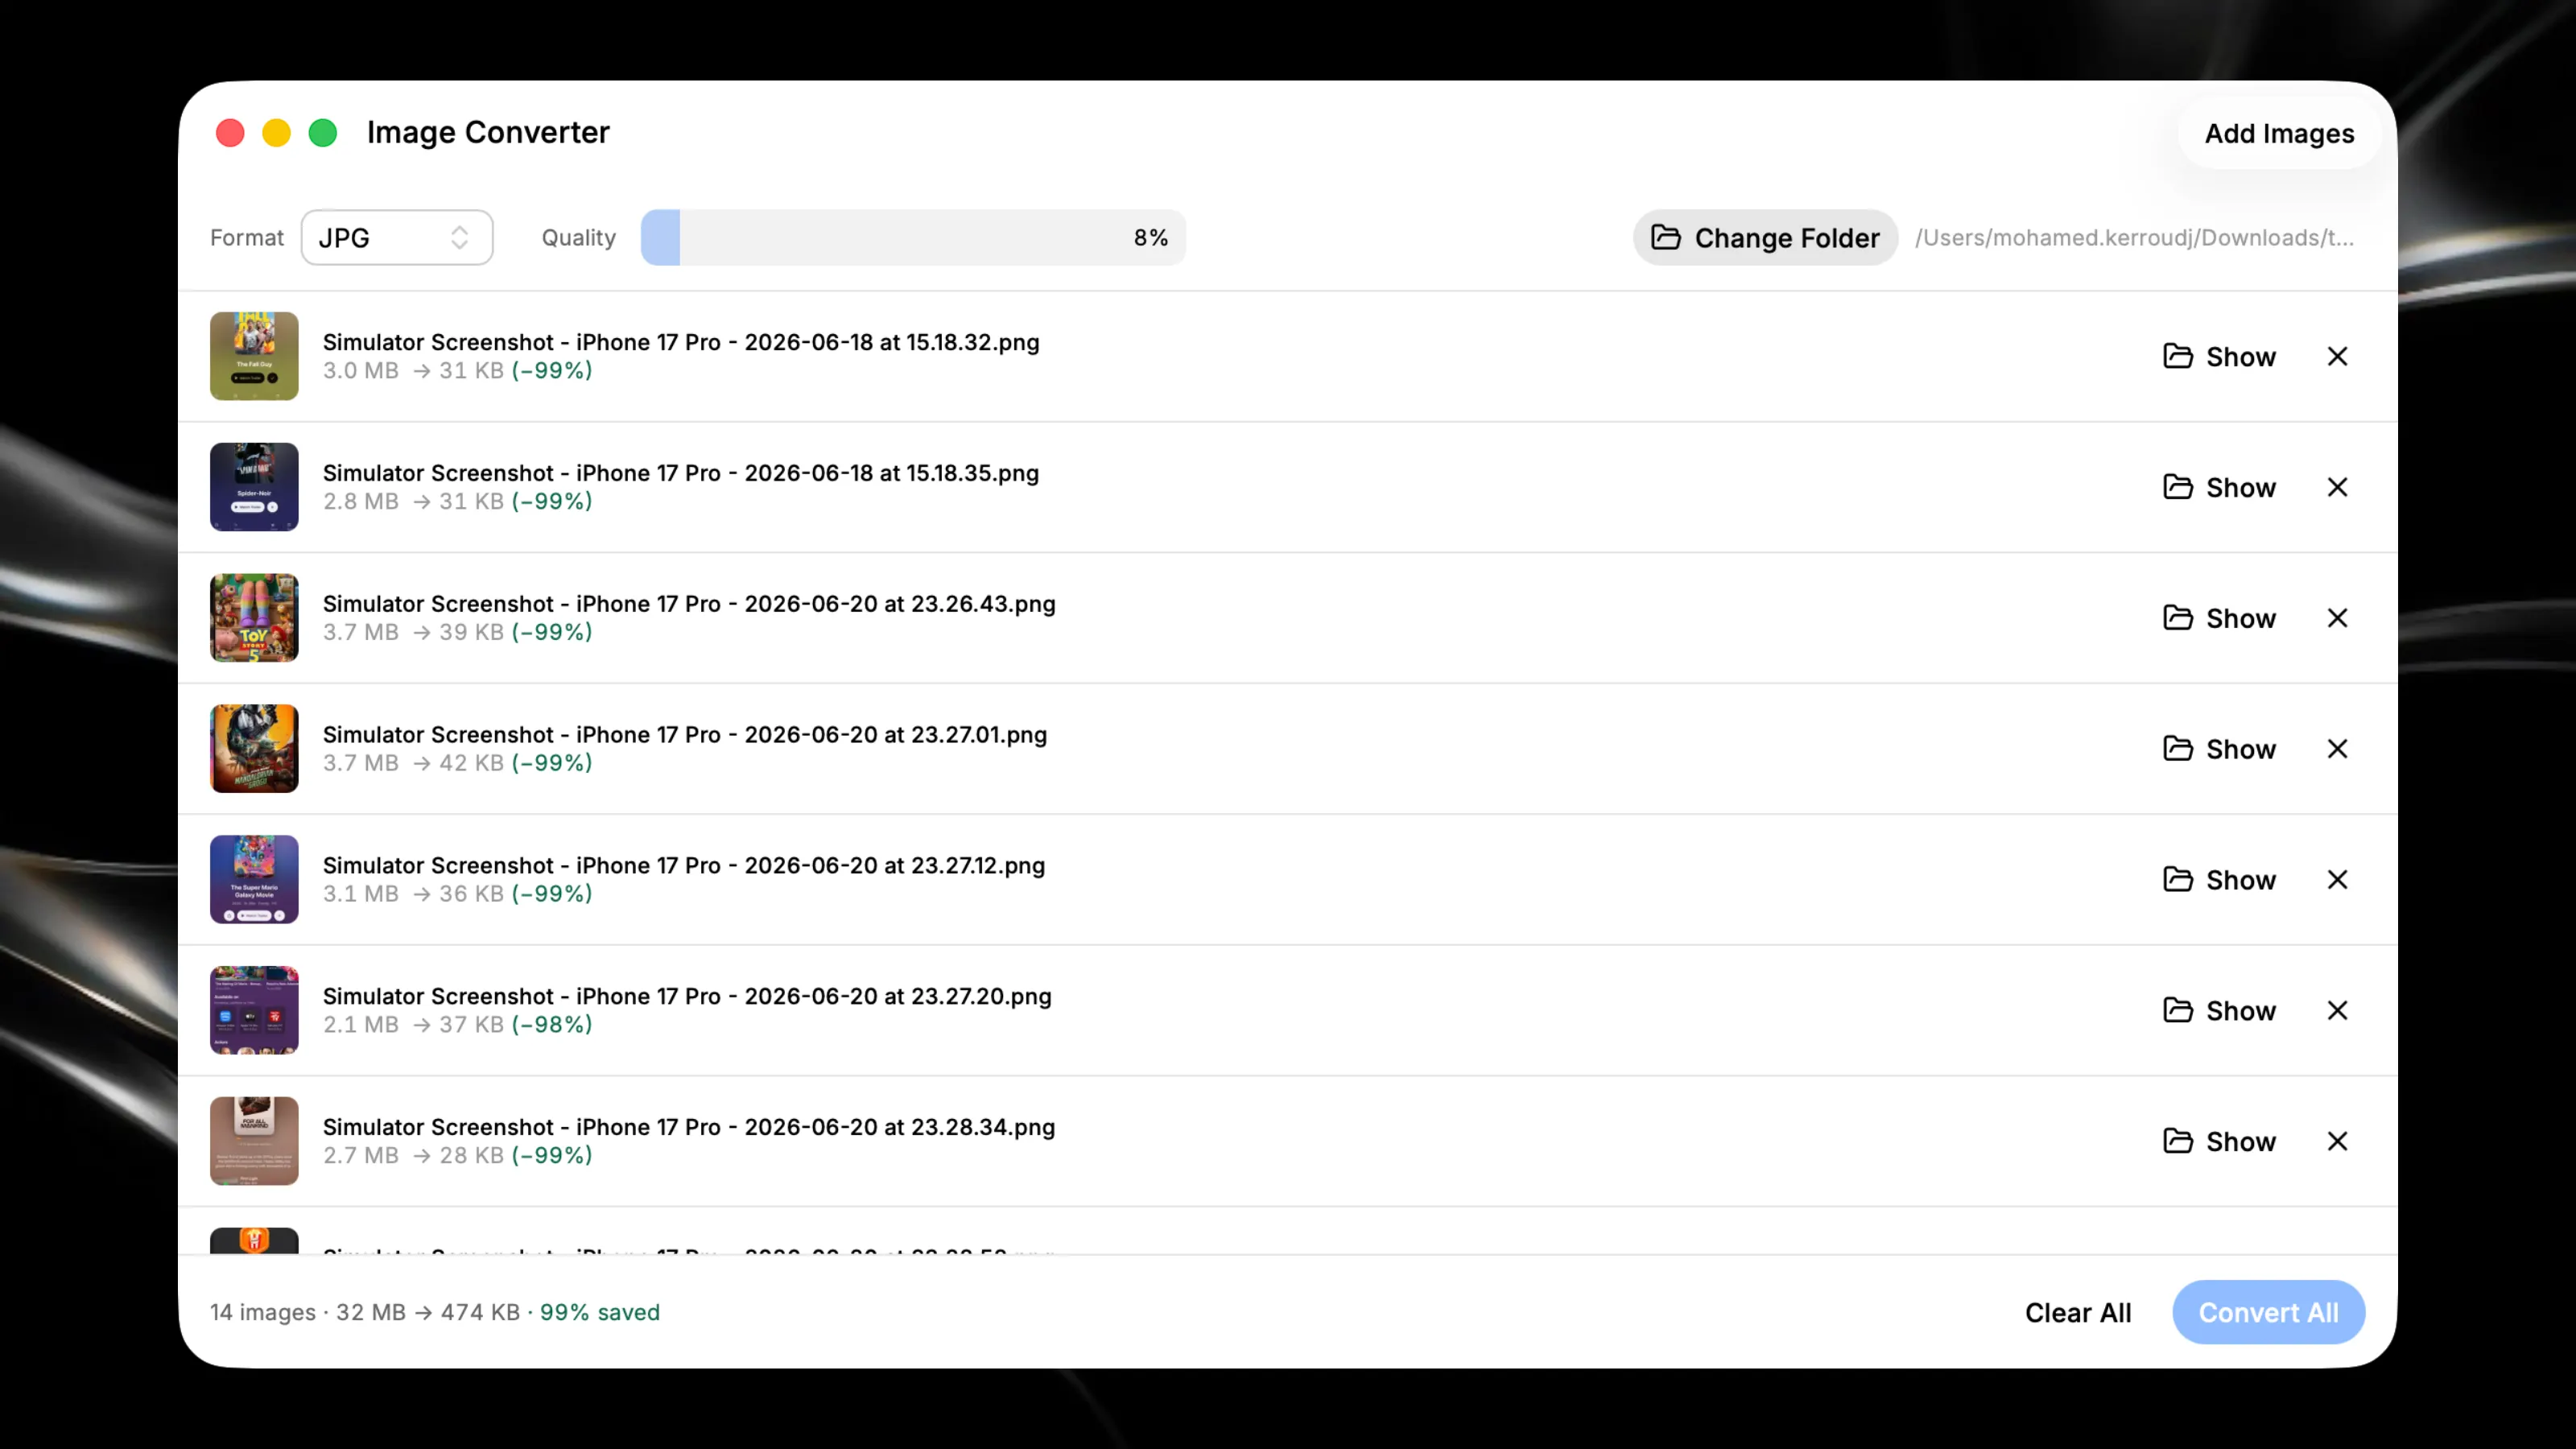Open the Toy Story thumbnail for 23.26.43.png
2576x1449 pixels.
tap(254, 618)
